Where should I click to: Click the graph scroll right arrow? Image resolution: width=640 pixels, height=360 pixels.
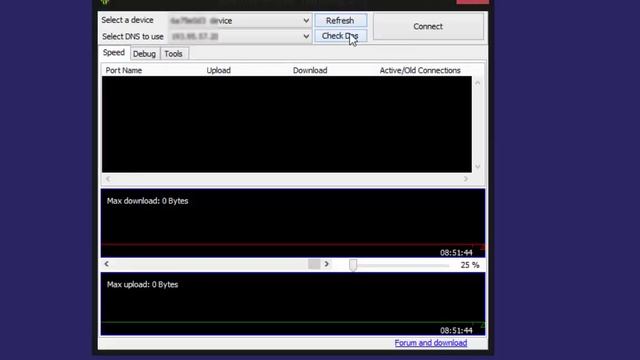click(327, 264)
